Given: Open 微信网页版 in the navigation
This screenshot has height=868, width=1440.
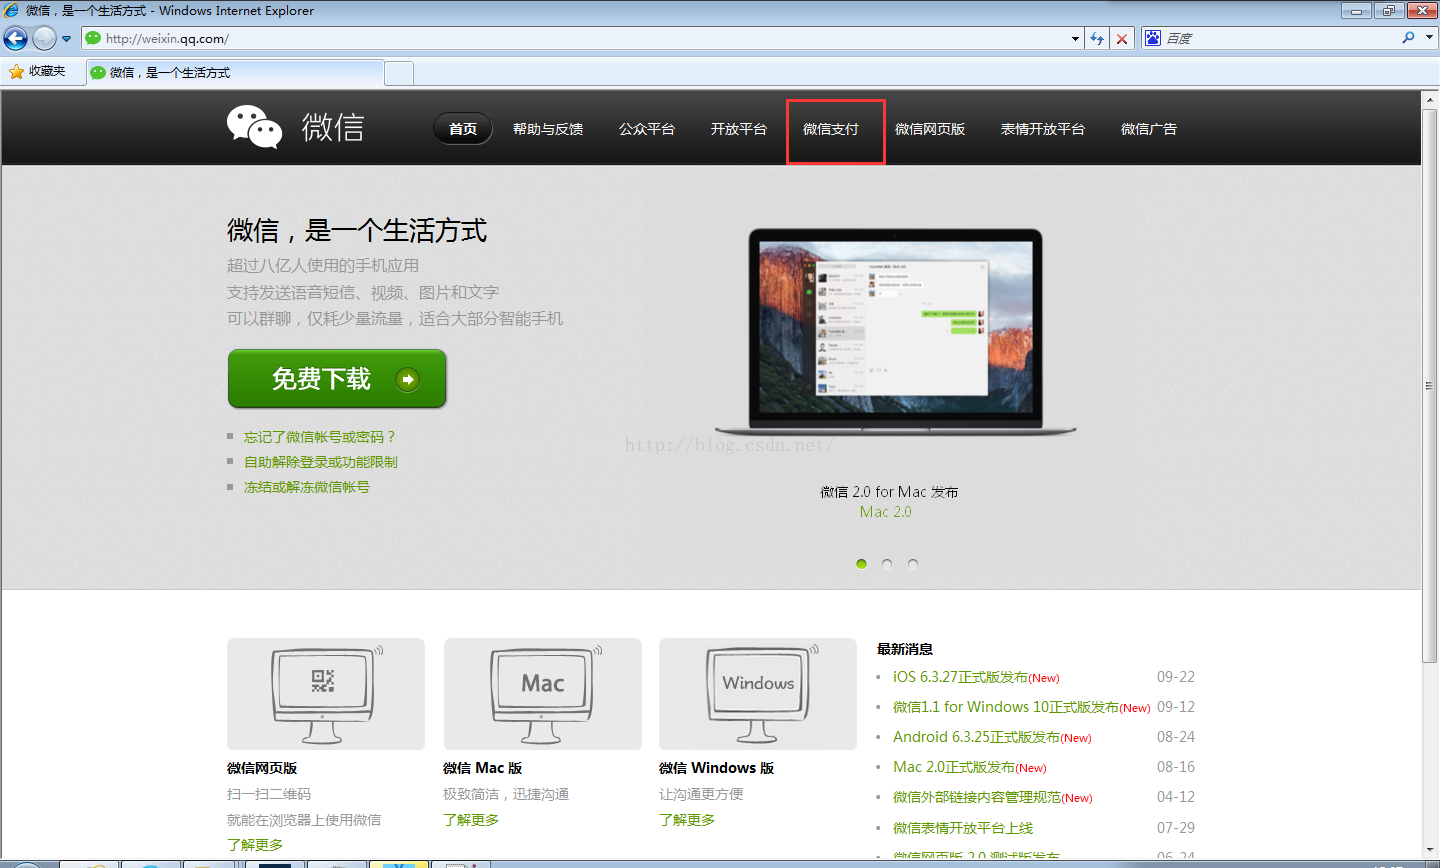Looking at the screenshot, I should pos(930,129).
